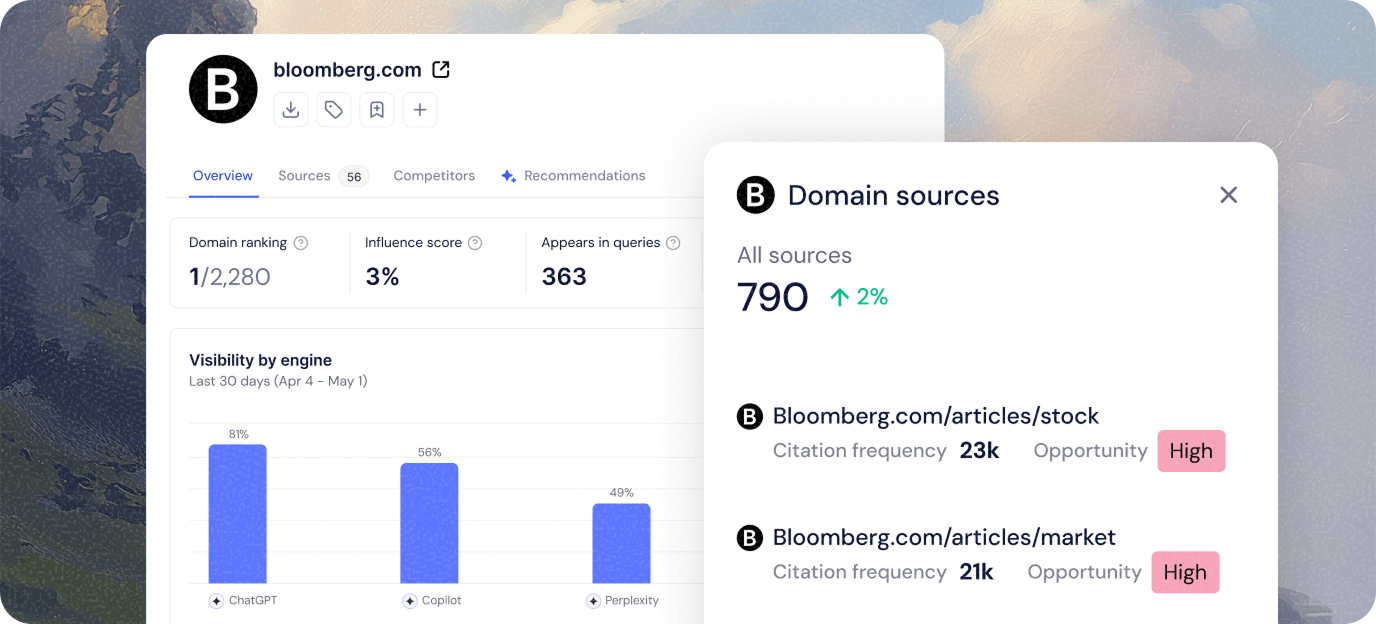Viewport: 1376px width, 624px height.
Task: Click the Perplexity bar in the chart
Action: pos(622,543)
